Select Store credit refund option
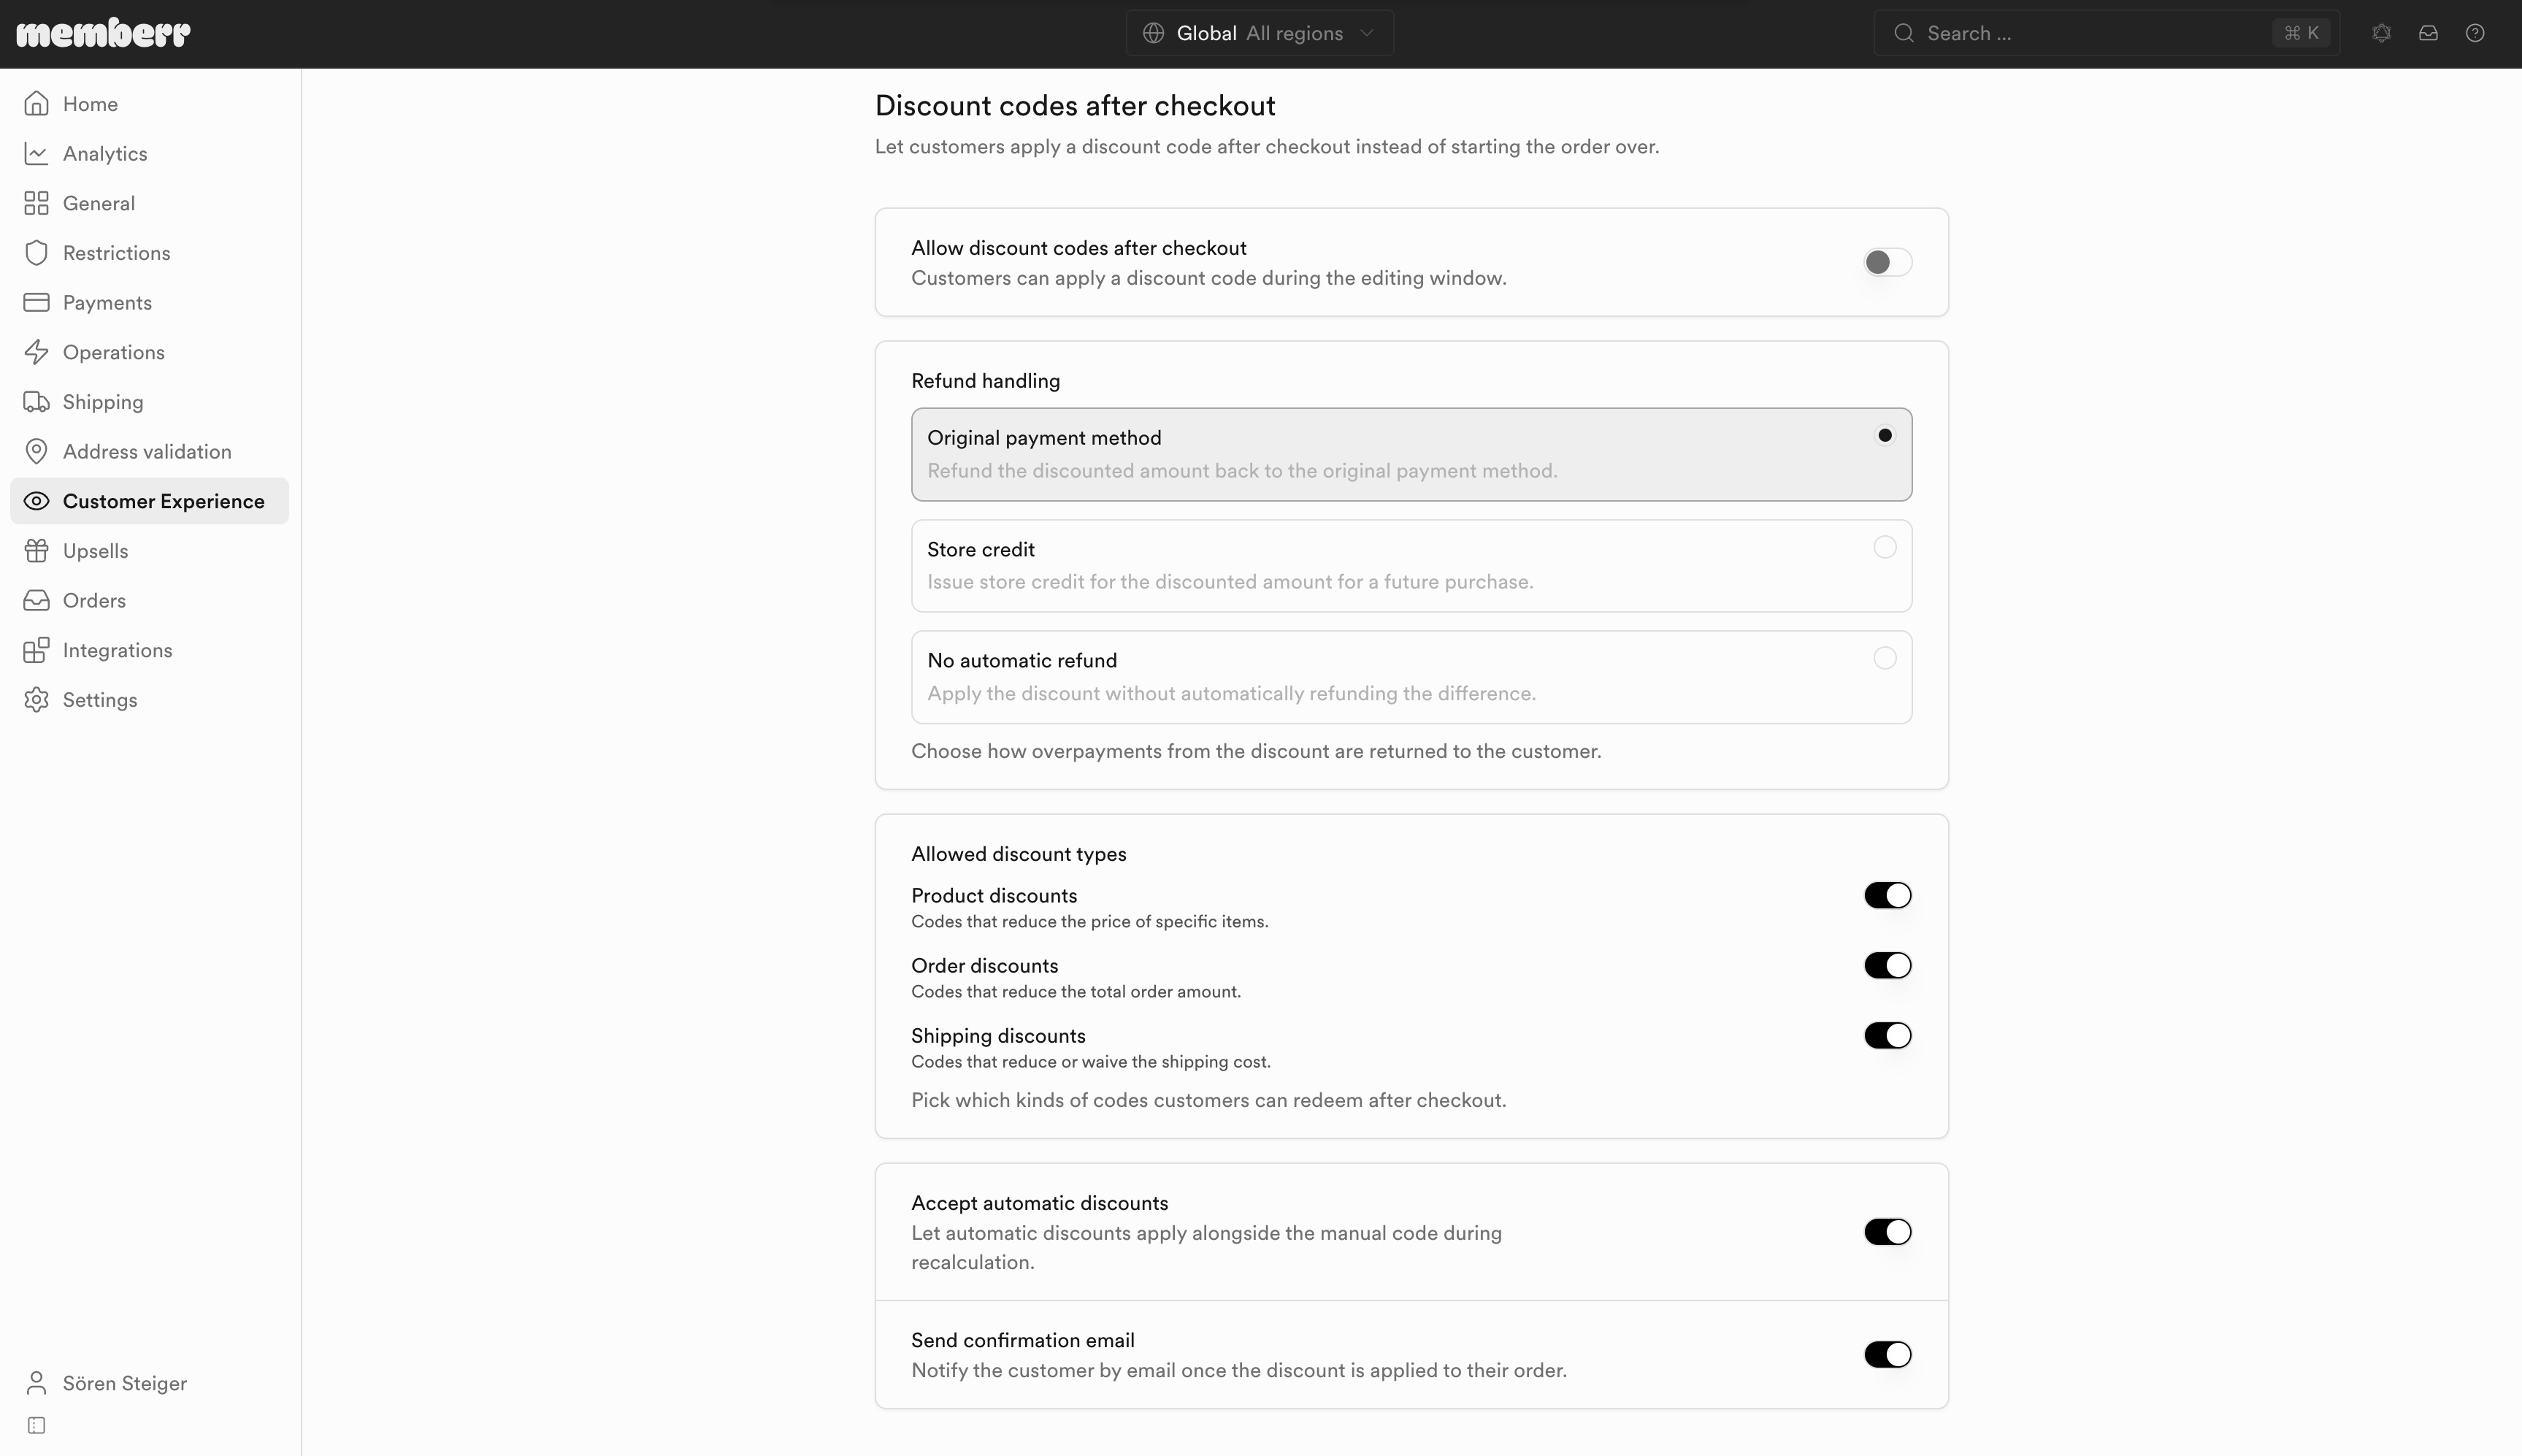The image size is (2522, 1456). point(1411,565)
